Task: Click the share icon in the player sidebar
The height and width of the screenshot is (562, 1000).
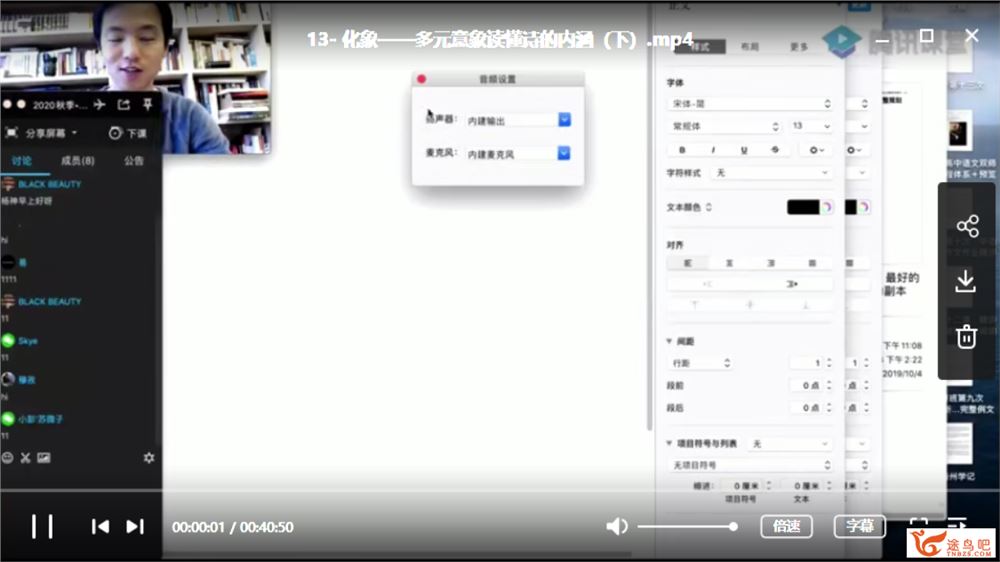Action: (967, 226)
